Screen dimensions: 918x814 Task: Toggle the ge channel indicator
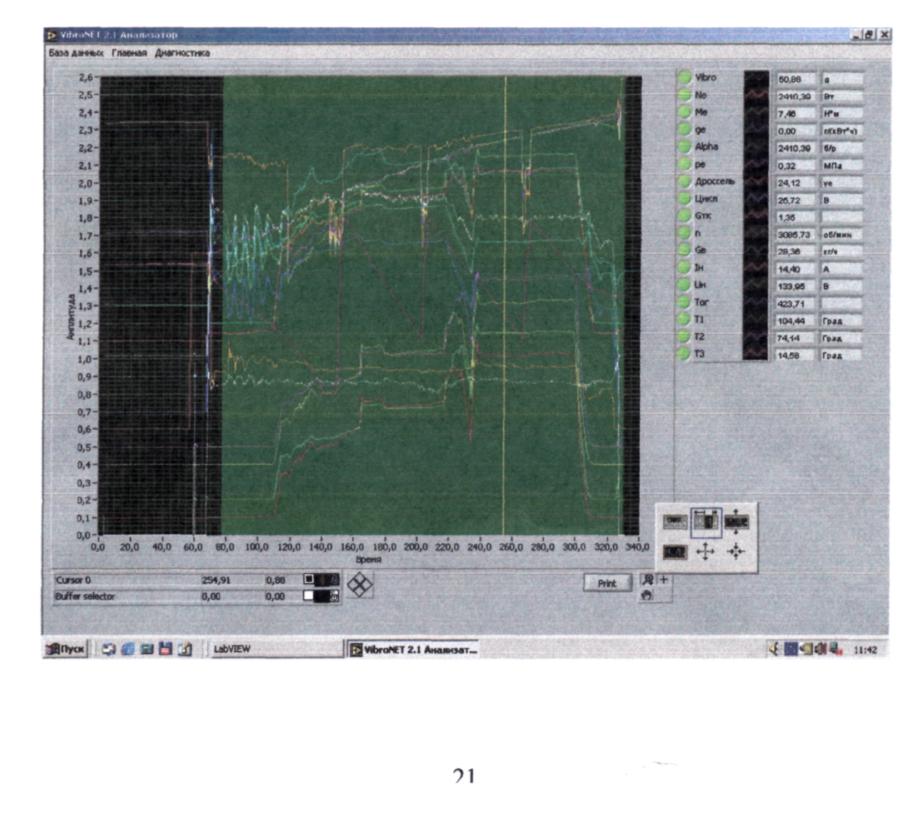coord(684,129)
